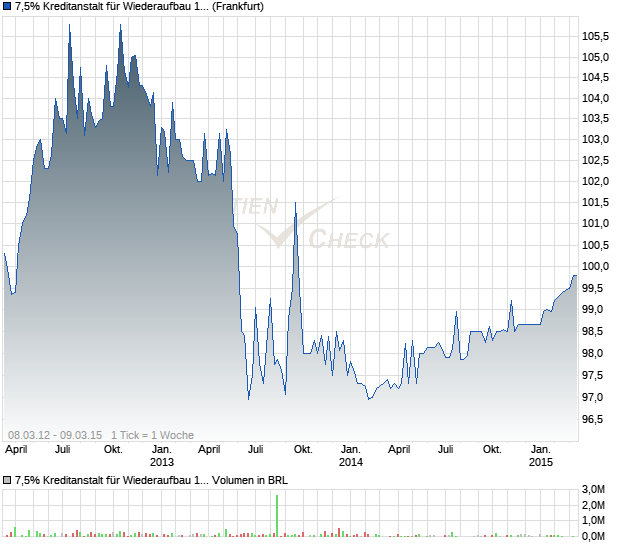The height and width of the screenshot is (546, 620).
Task: Click the 102,0 price axis label
Action: (595, 181)
